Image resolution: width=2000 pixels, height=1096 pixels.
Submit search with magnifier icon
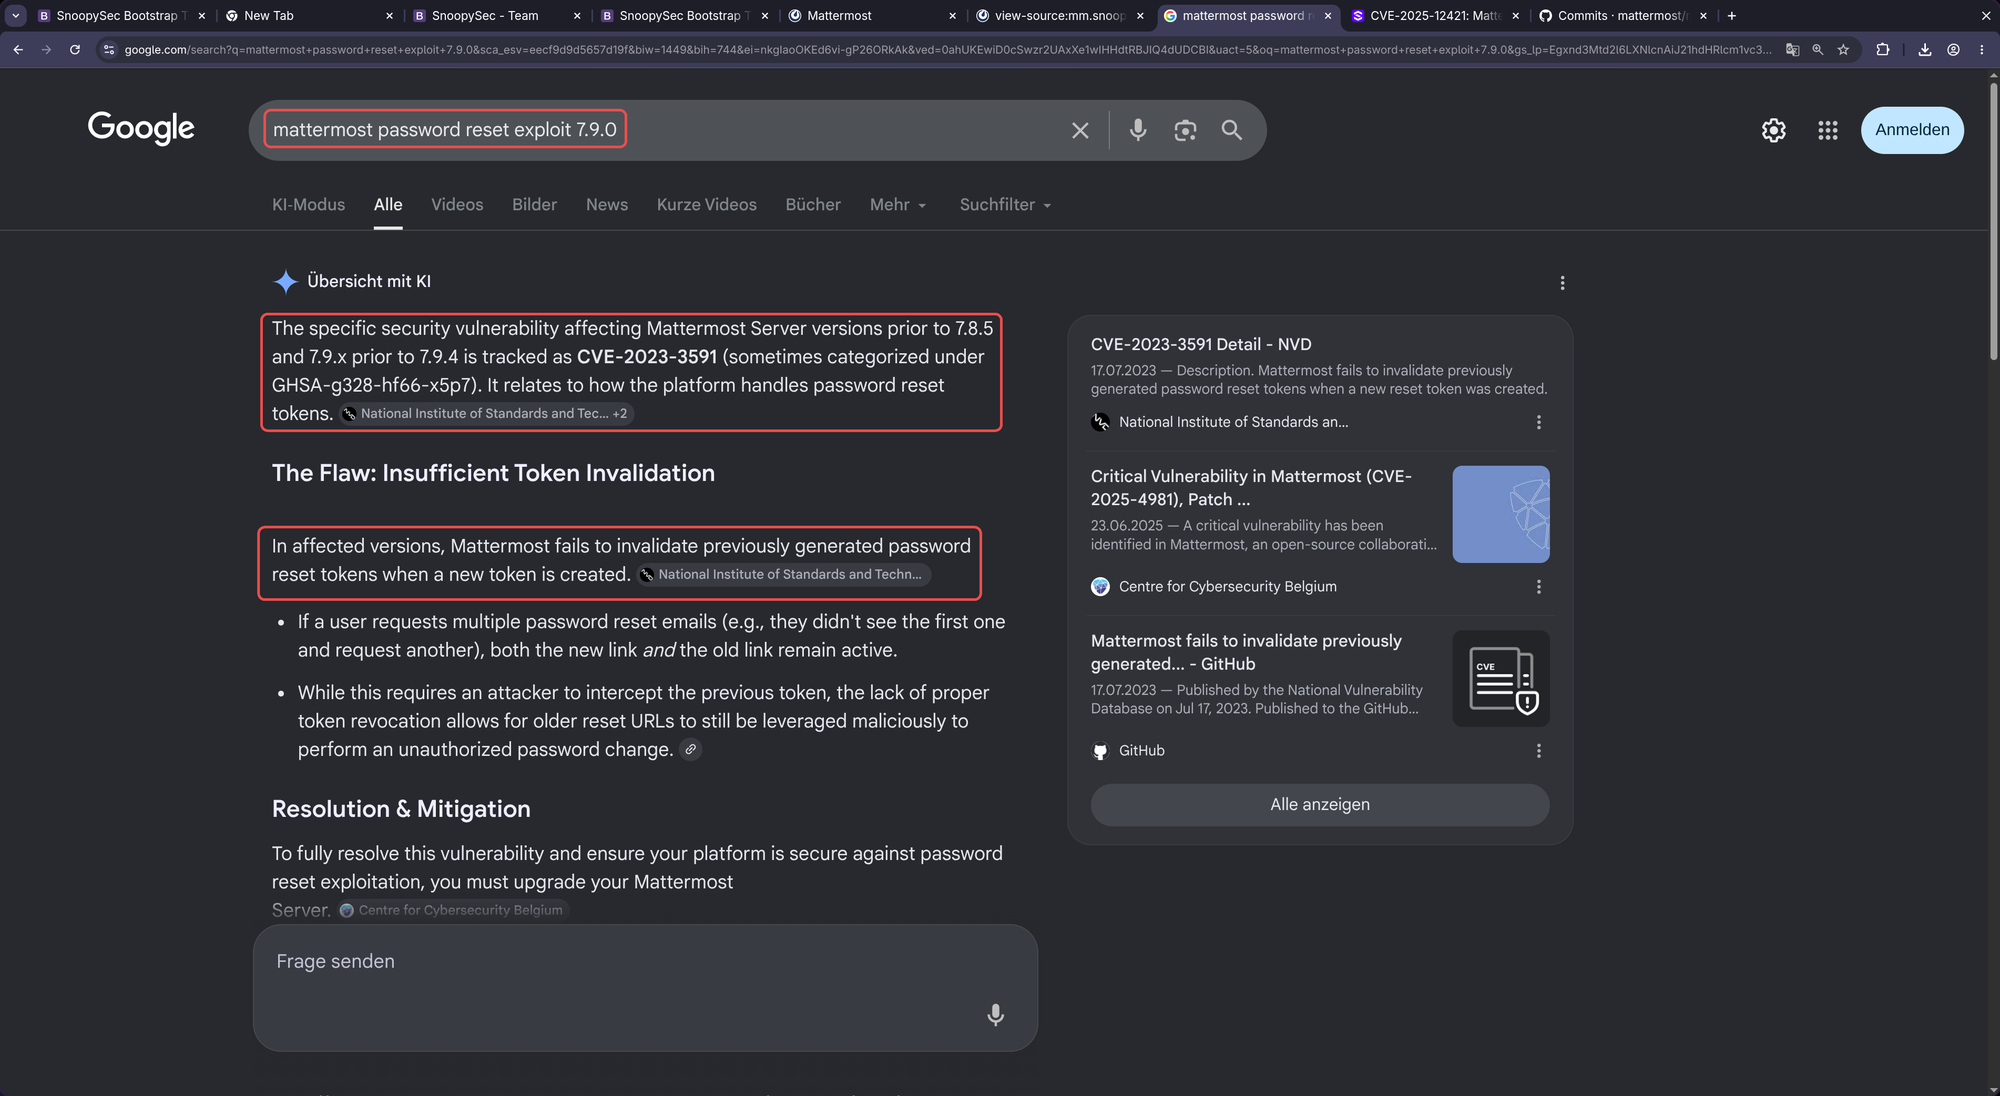1232,130
